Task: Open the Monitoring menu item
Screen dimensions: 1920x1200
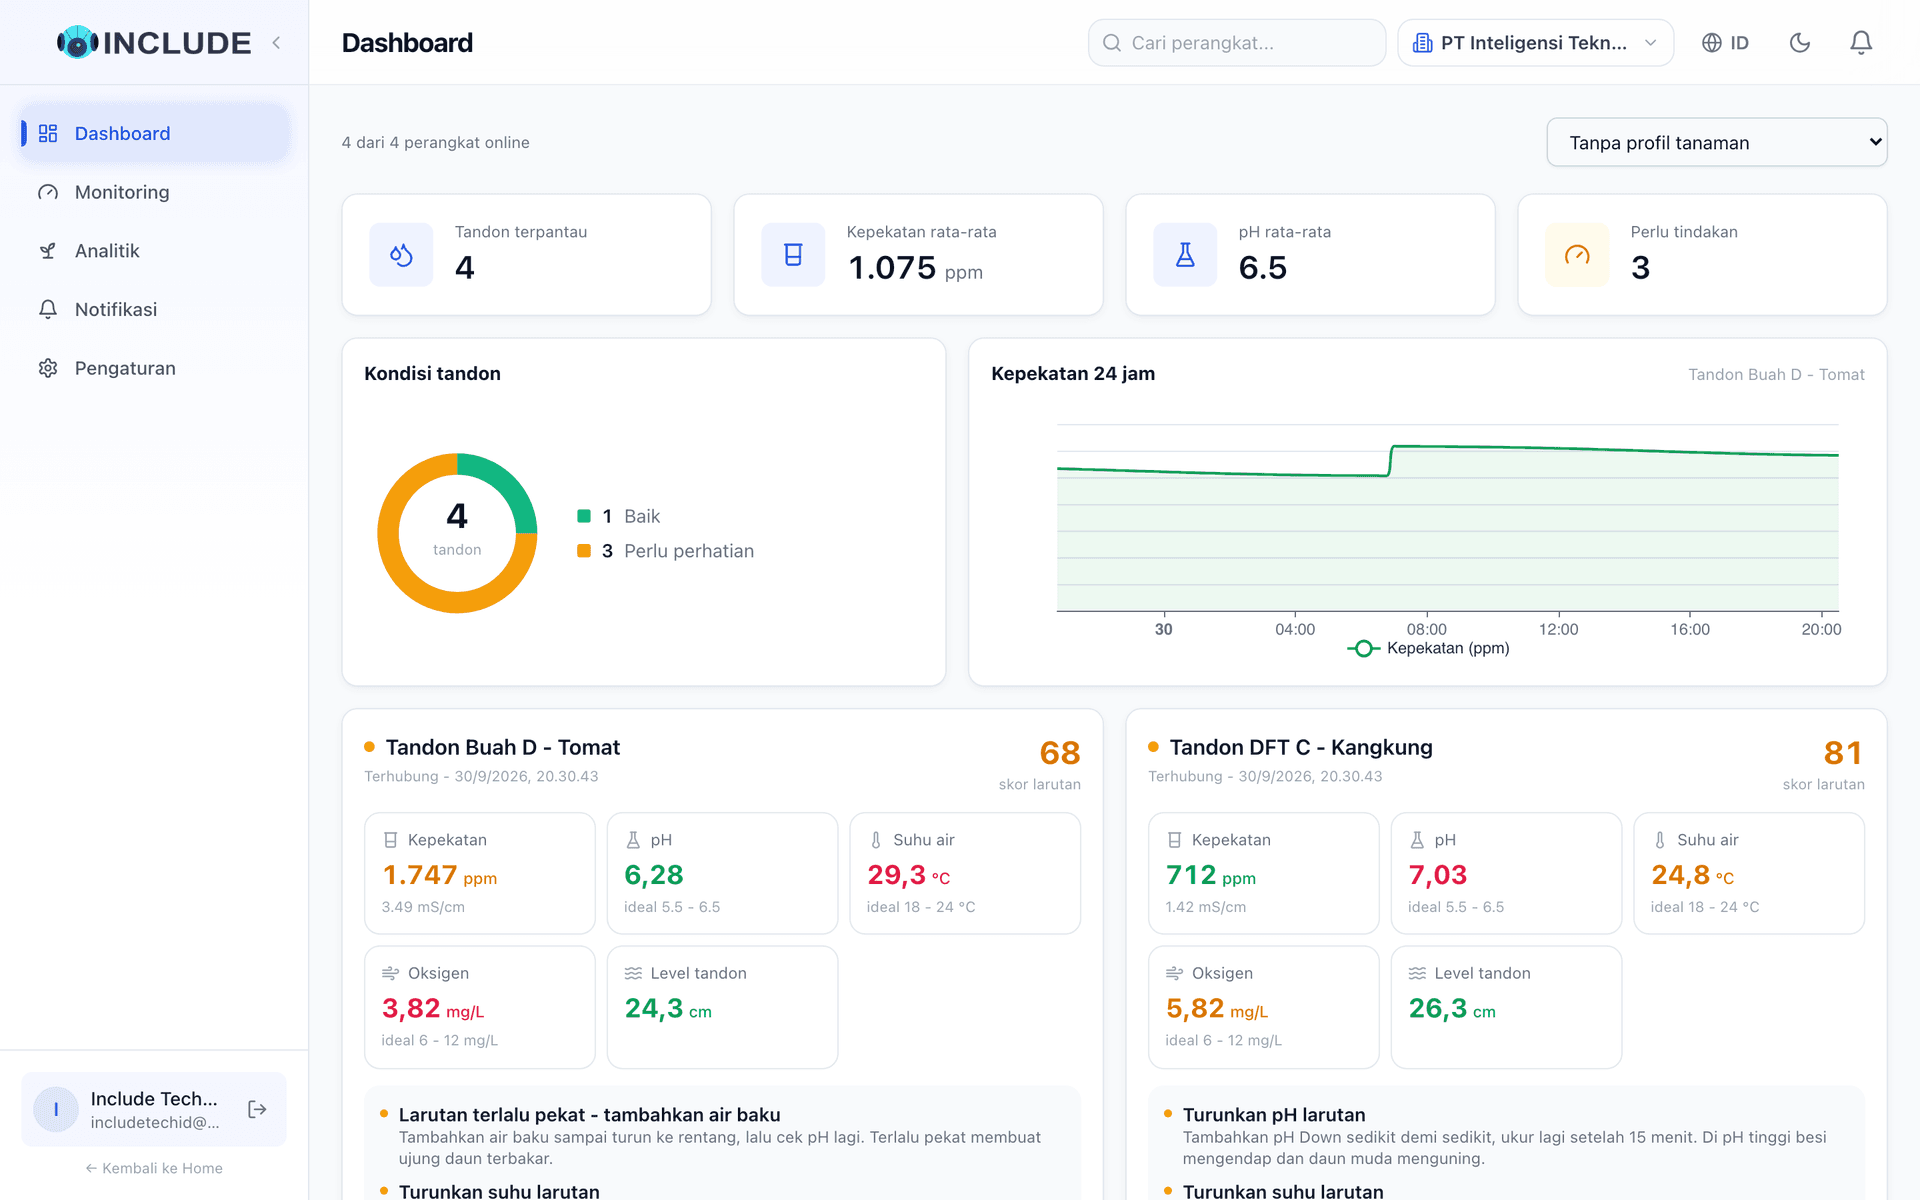Action: (155, 192)
